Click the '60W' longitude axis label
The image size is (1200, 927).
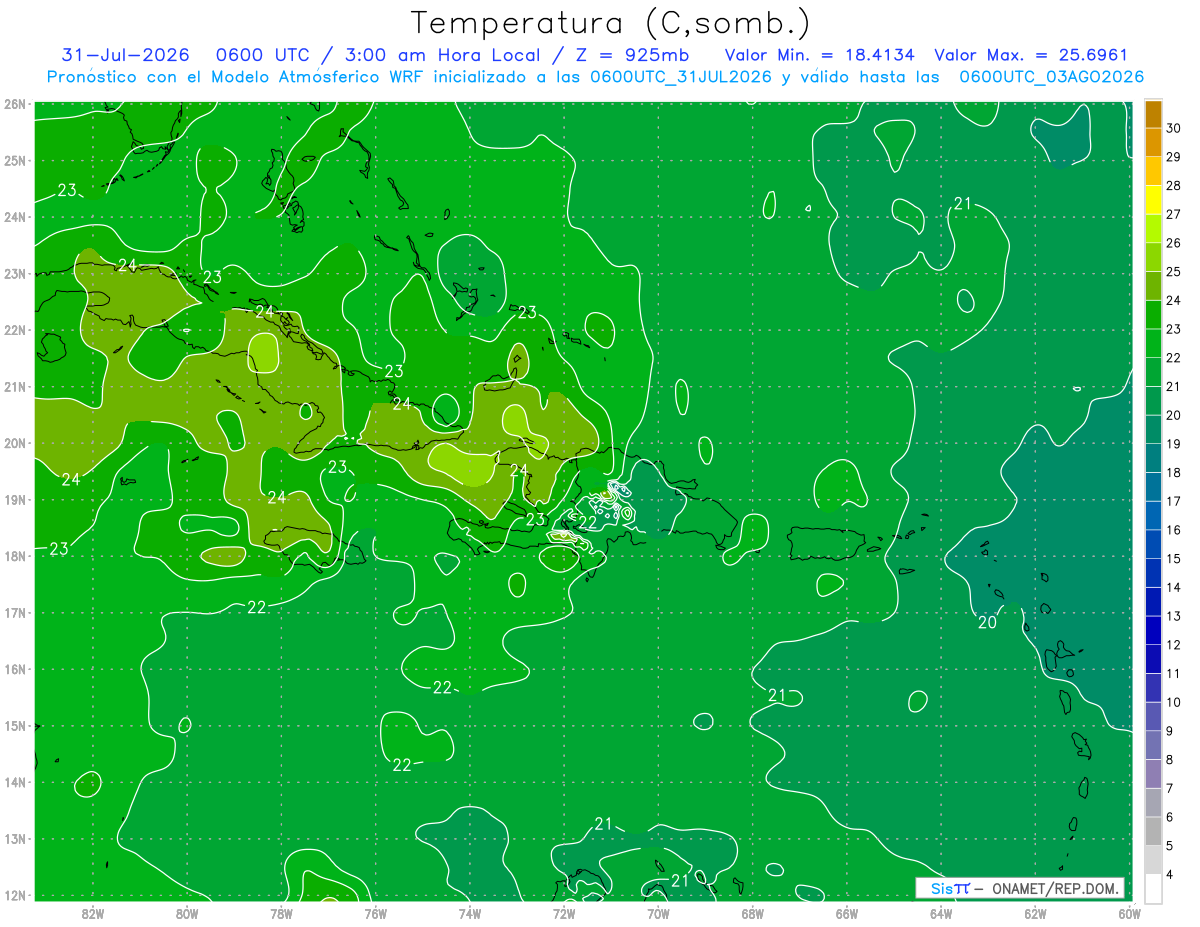[x=1129, y=913]
